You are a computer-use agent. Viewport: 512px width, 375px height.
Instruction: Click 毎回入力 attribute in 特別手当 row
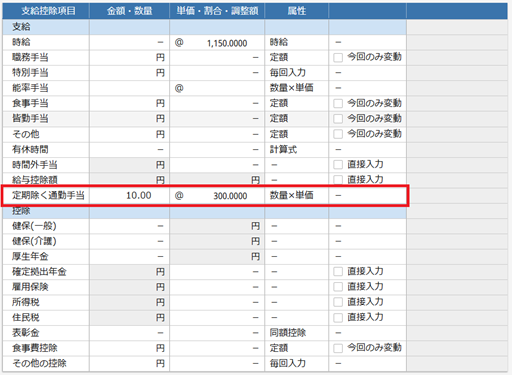tap(288, 73)
